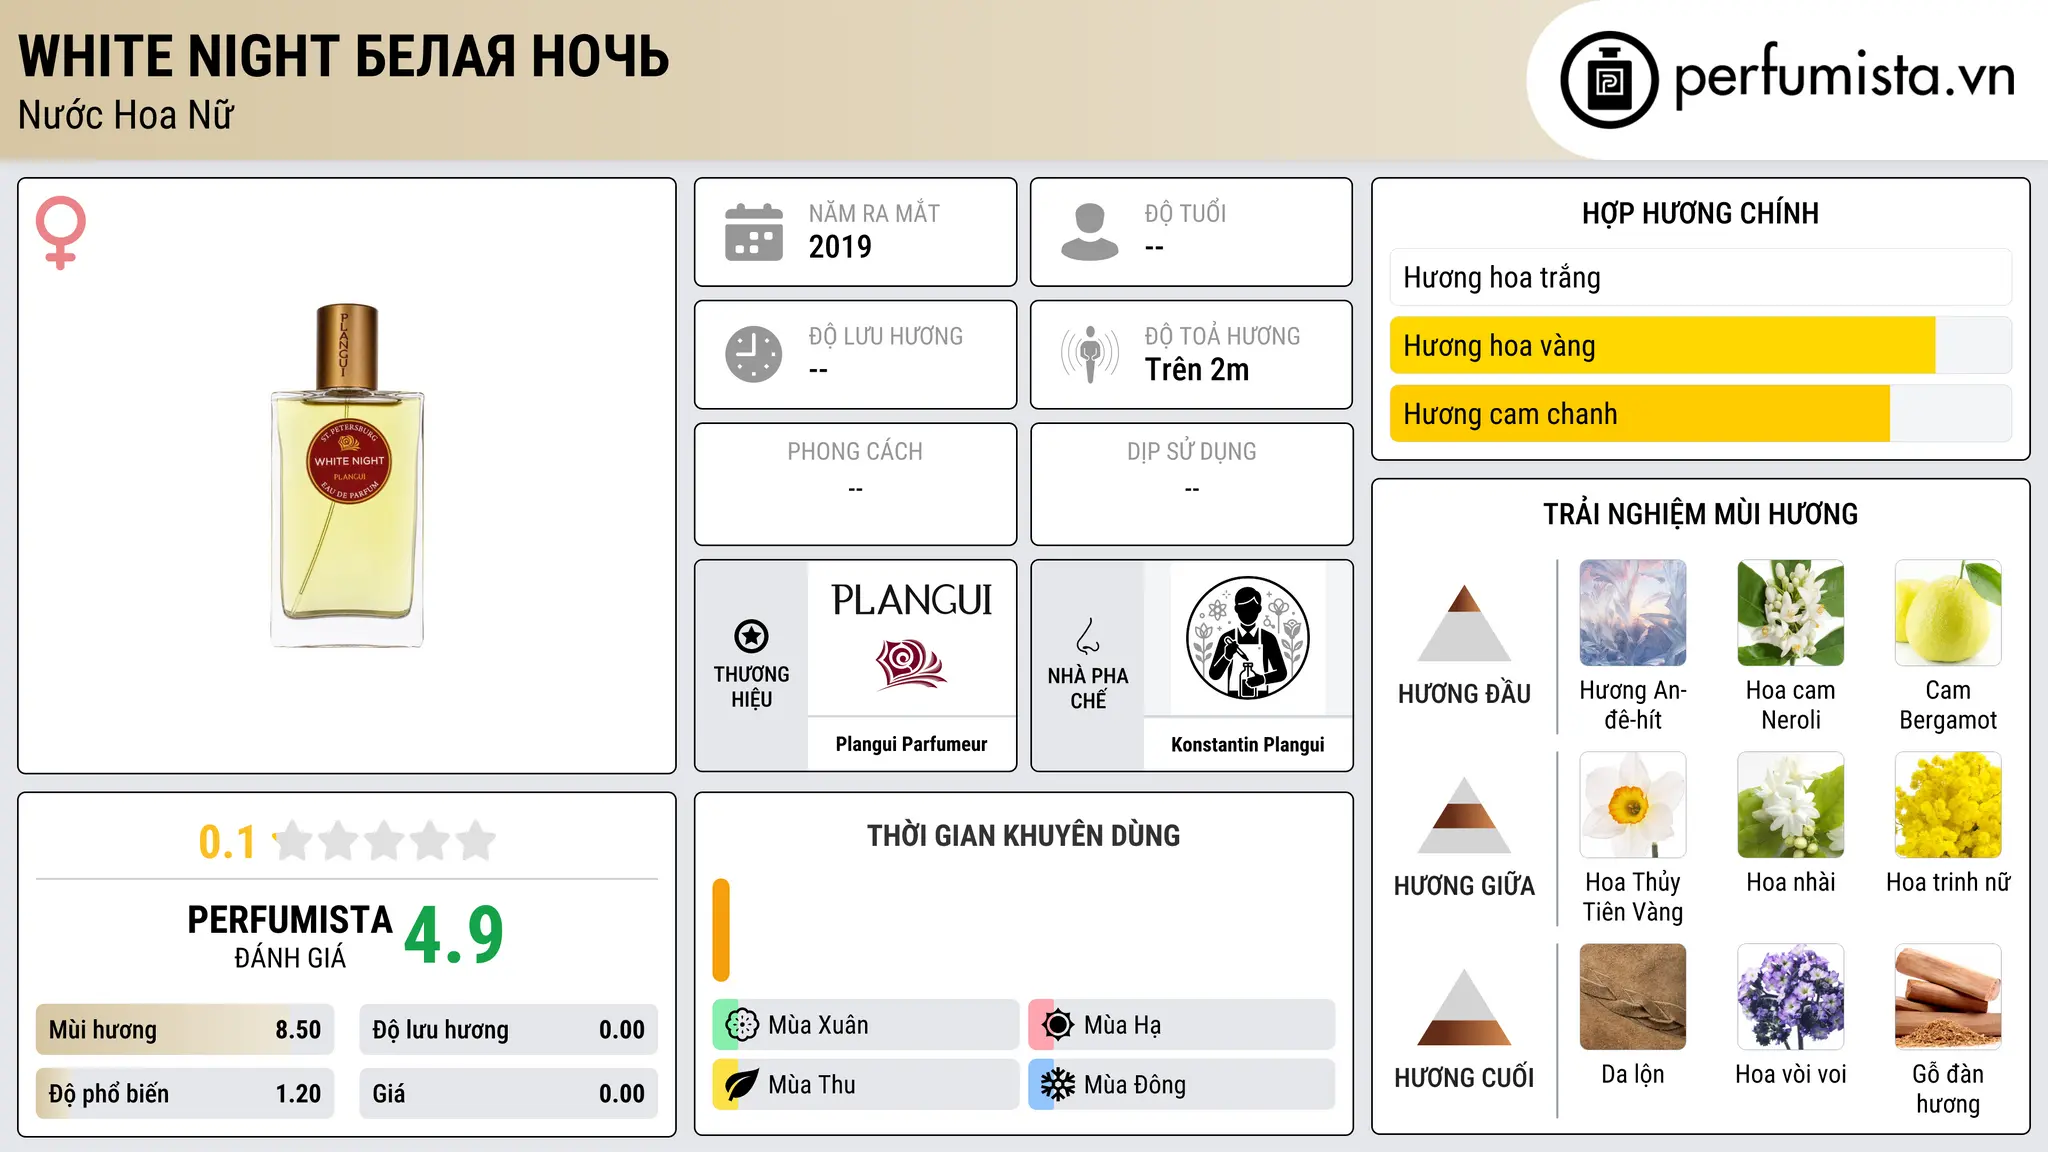Click the Hoa Thủy Tiên Vàng note image

[1633, 805]
